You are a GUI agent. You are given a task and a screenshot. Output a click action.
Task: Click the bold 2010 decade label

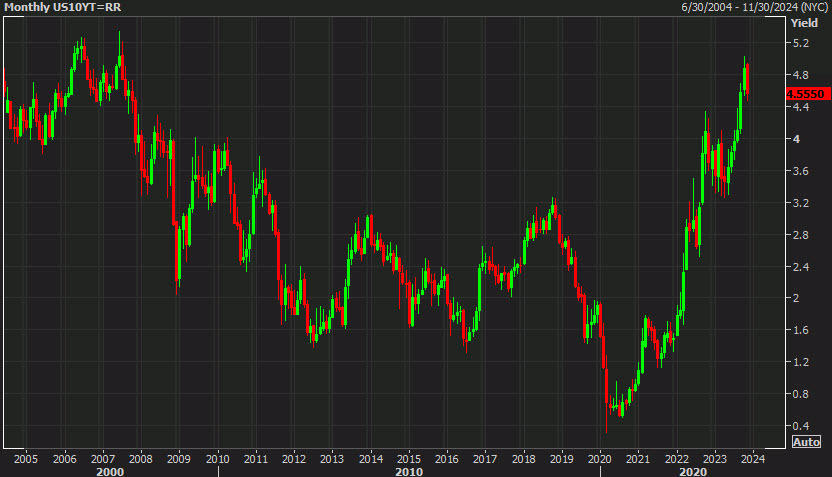click(x=409, y=472)
